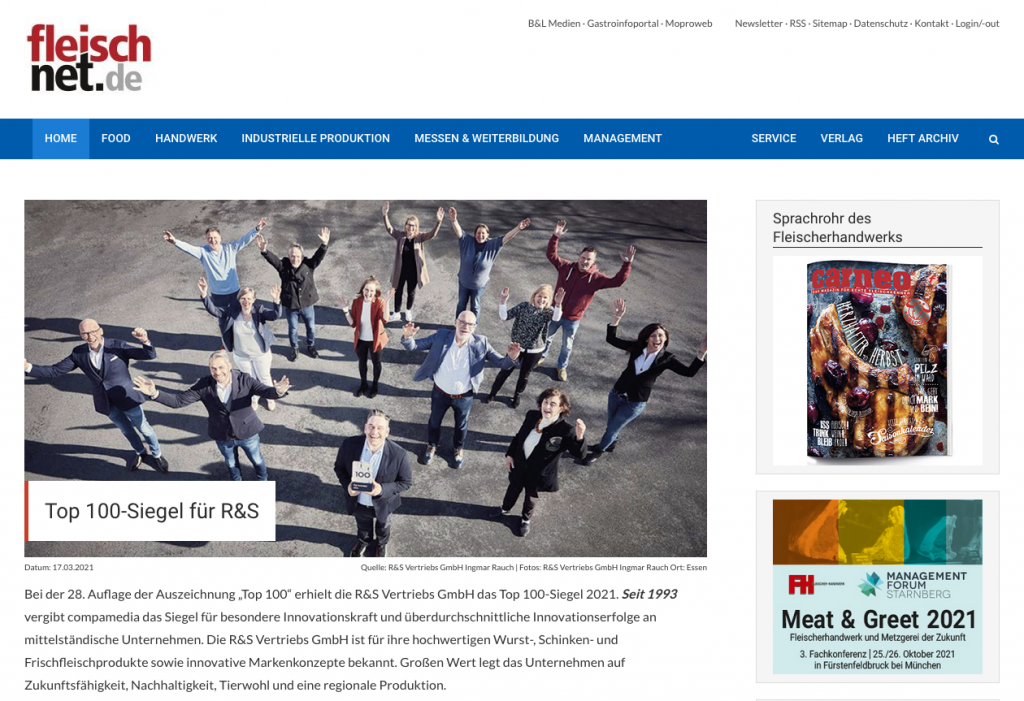Click the carneo magazine cover thumbnail
The image size is (1024, 701).
click(877, 361)
